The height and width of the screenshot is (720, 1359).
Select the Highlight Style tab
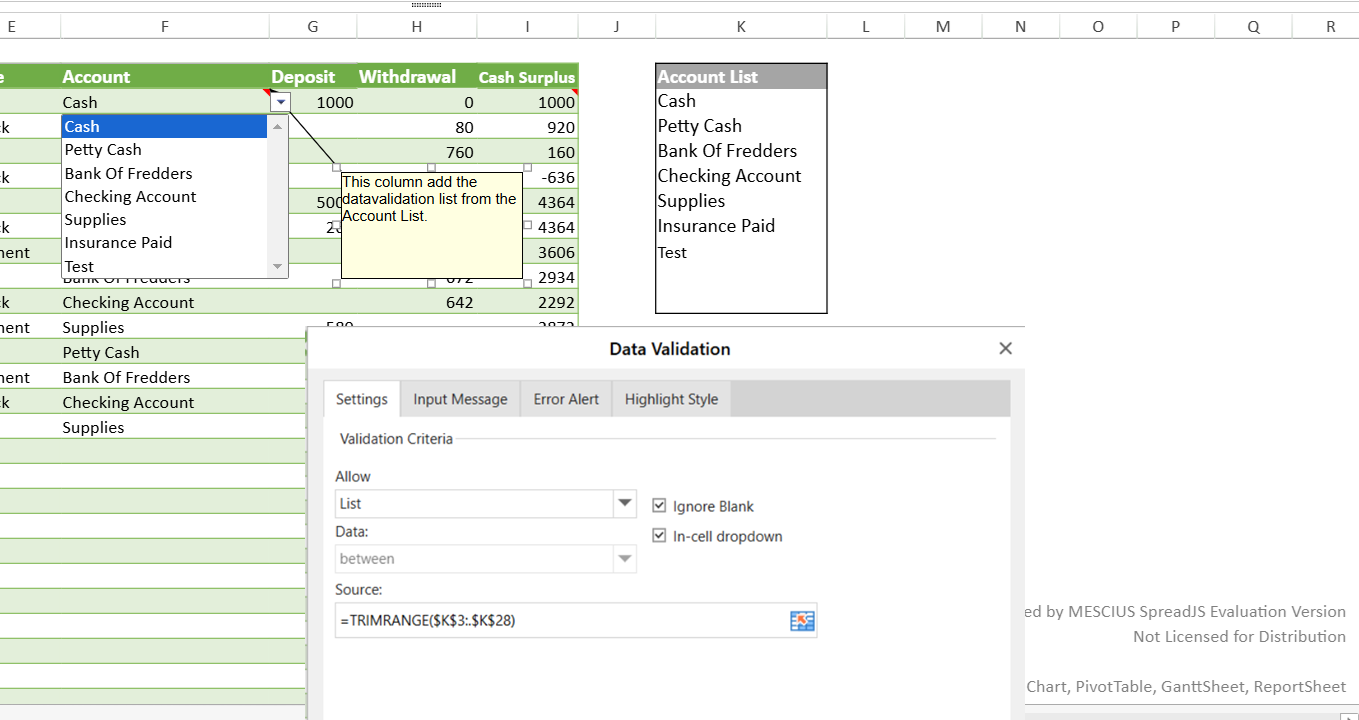tap(671, 399)
